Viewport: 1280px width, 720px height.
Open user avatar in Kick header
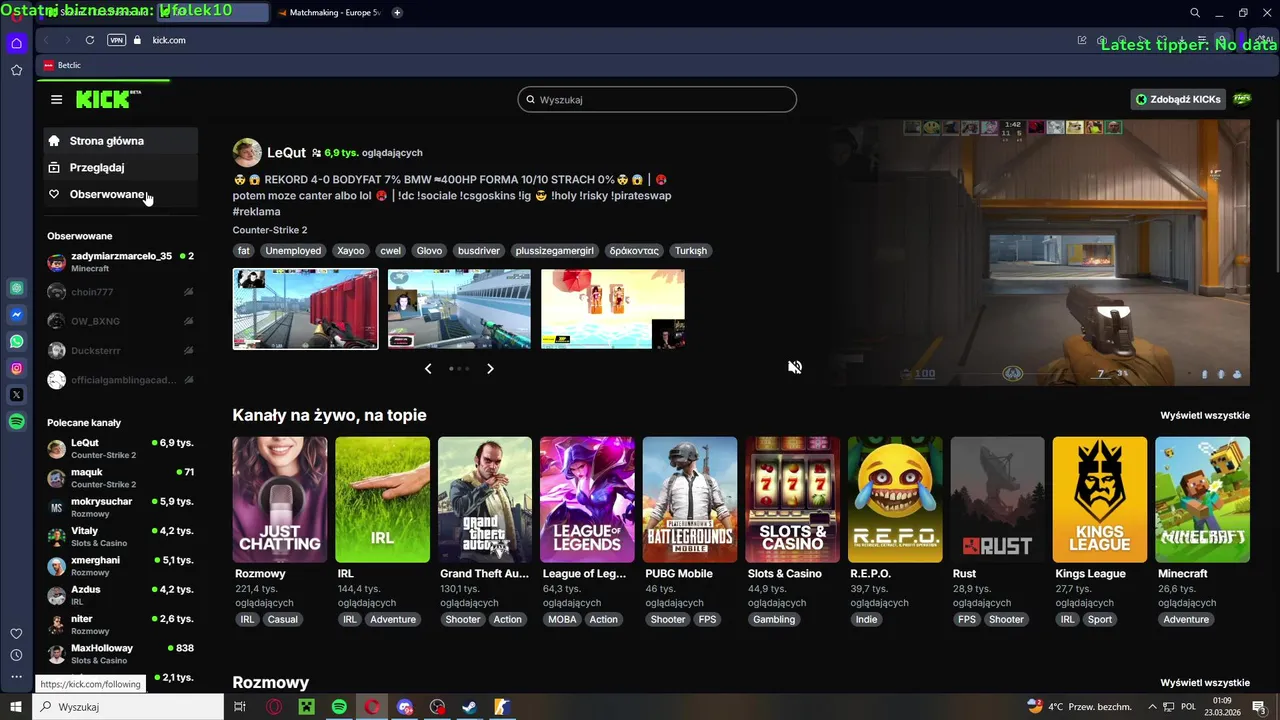point(1242,99)
